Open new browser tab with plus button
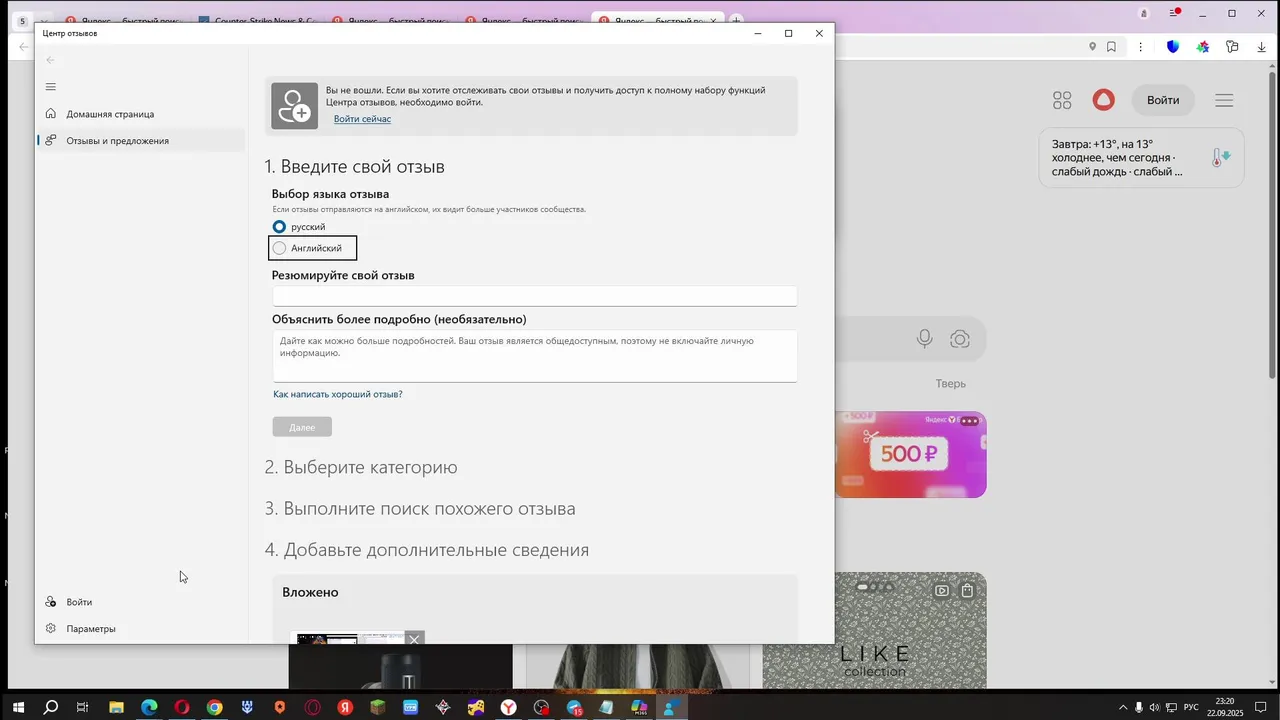Image resolution: width=1280 pixels, height=720 pixels. coord(736,20)
